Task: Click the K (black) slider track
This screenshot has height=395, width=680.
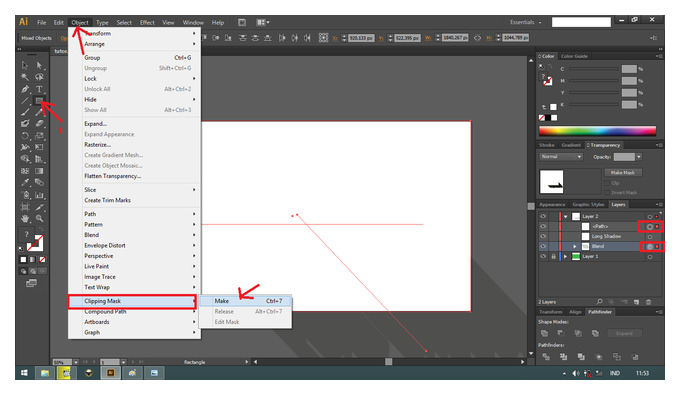Action: coord(594,104)
